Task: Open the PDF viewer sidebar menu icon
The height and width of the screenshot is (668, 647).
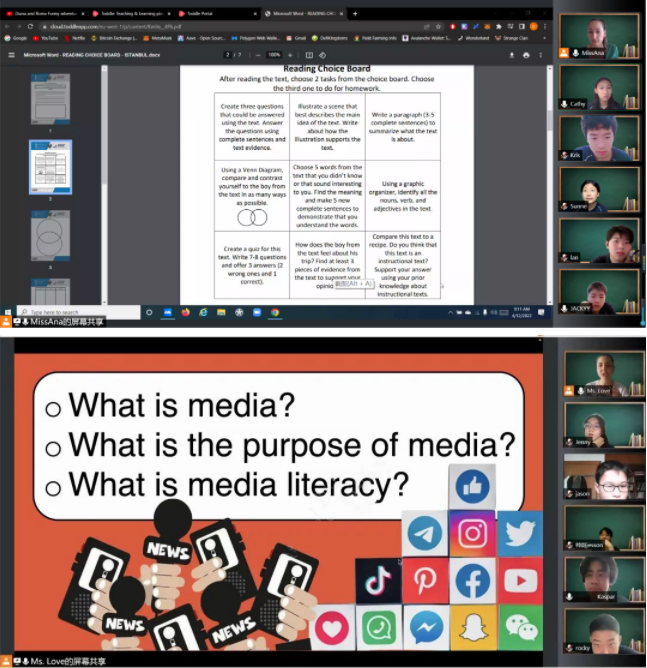Action: 12,55
